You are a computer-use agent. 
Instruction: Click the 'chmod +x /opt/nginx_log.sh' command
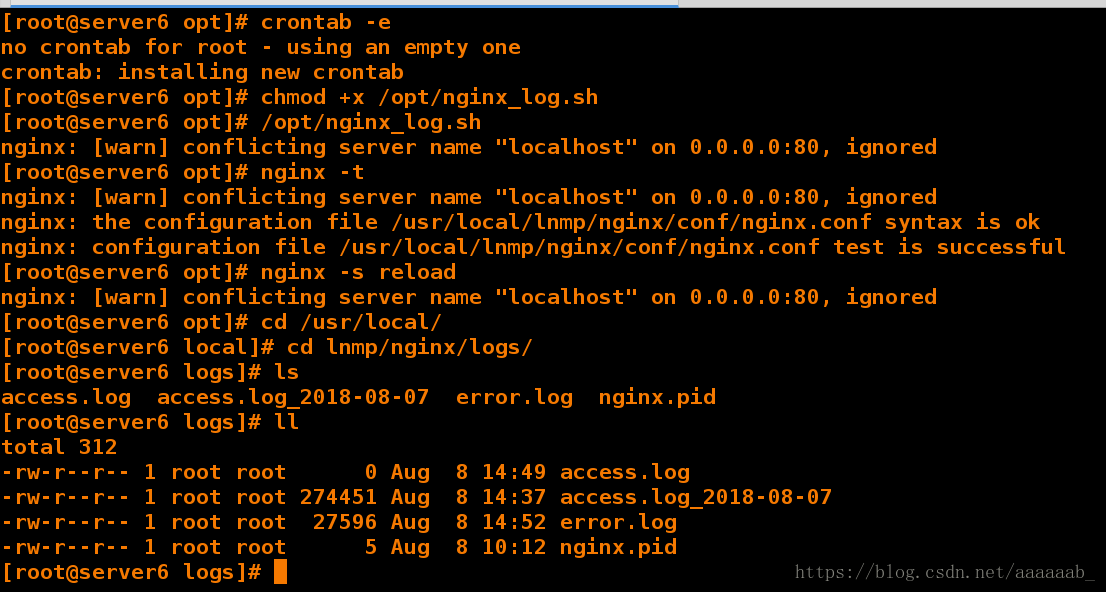click(x=429, y=97)
